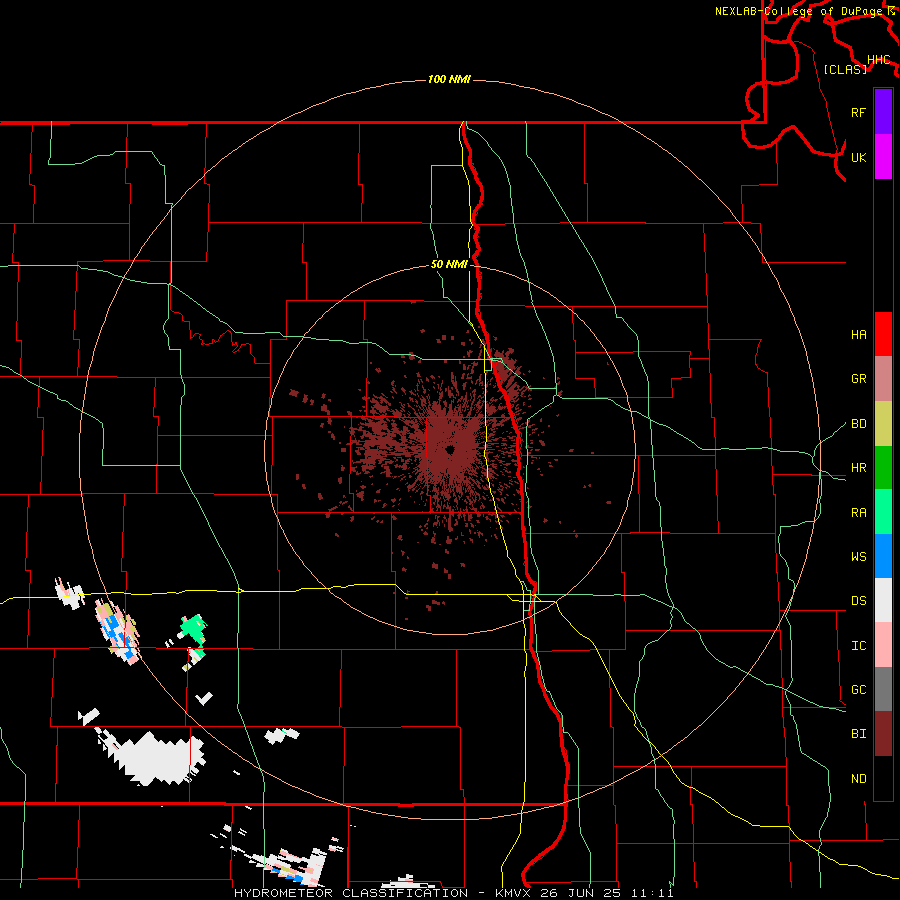Viewport: 900px width, 900px height.
Task: Click the DS legend label
Action: coord(858,601)
